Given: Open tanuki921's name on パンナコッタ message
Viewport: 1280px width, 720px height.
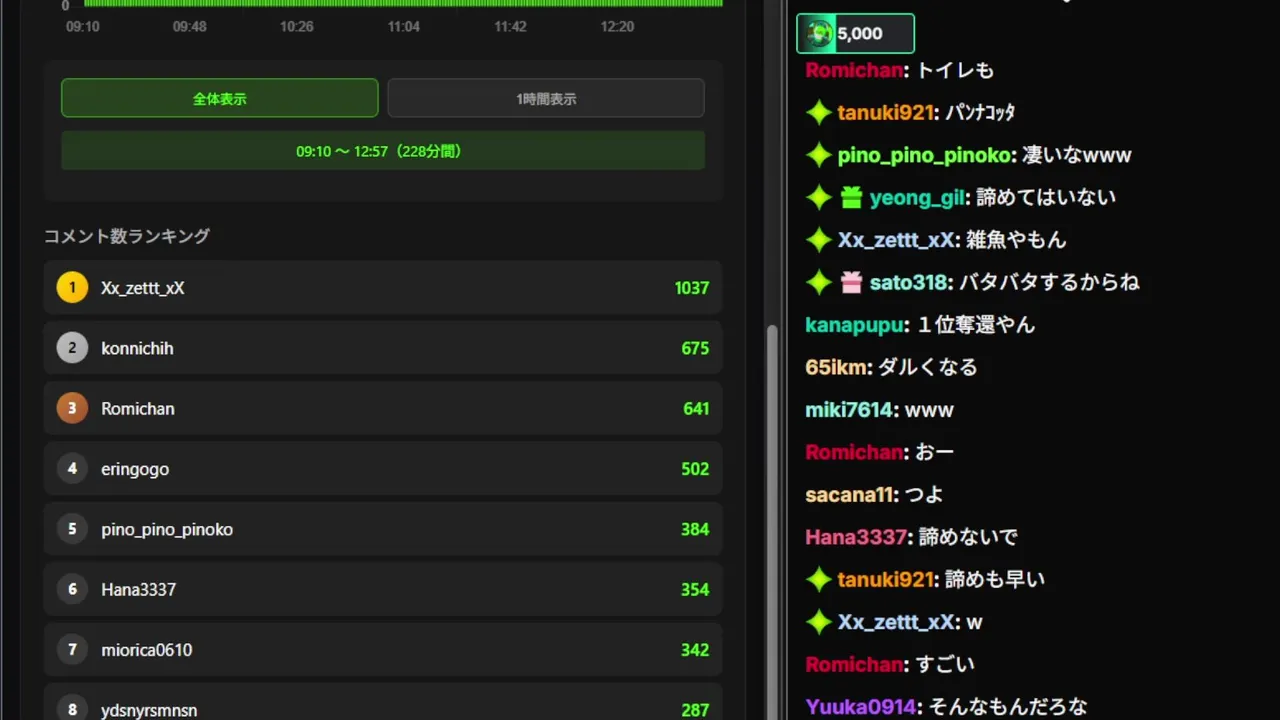Looking at the screenshot, I should coord(886,113).
